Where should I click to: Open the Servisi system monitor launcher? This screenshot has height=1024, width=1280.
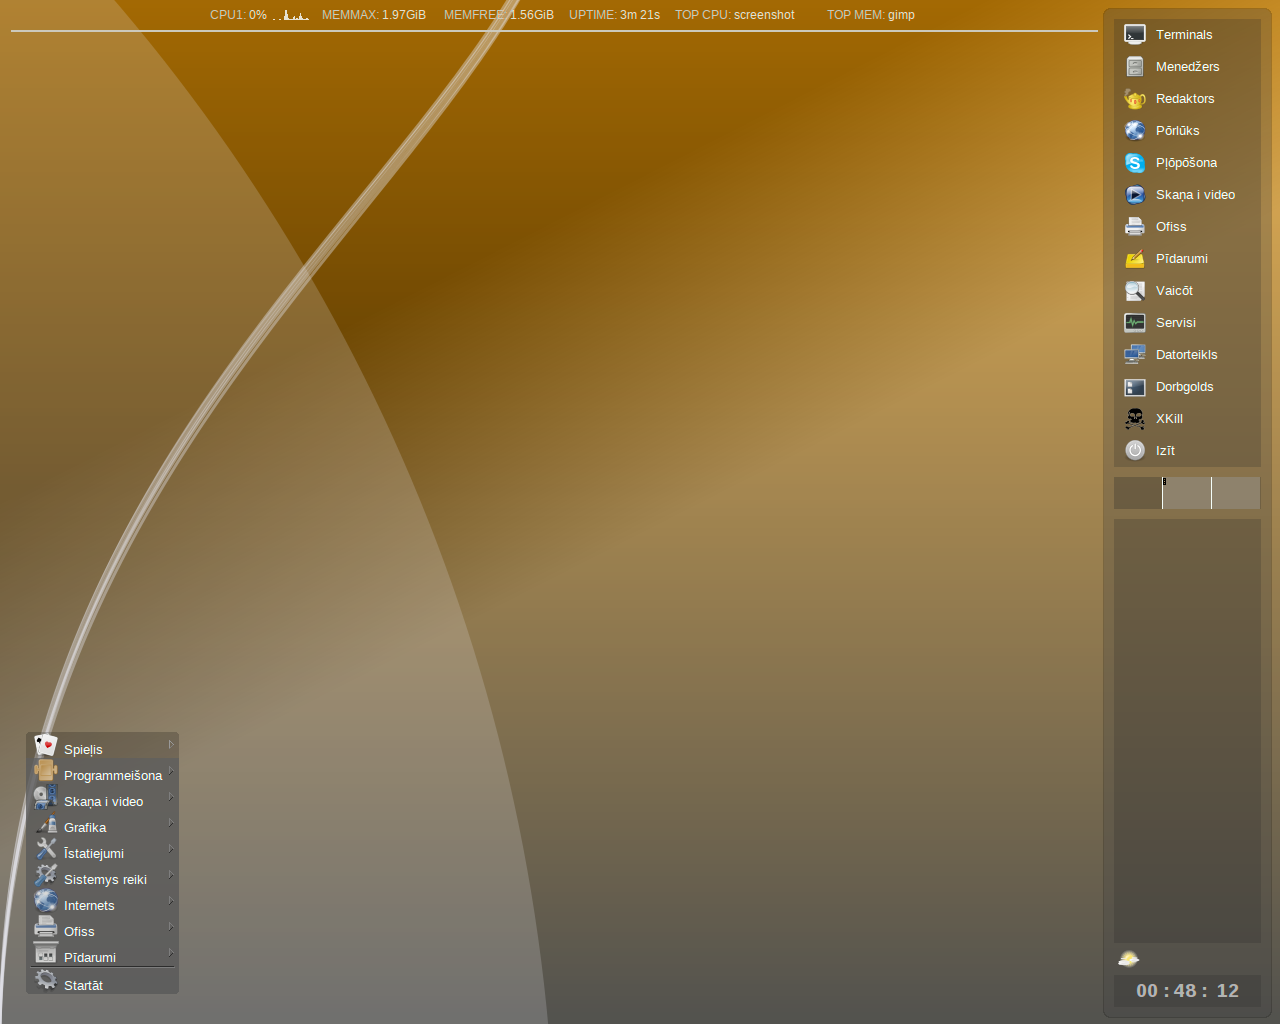(x=1187, y=323)
